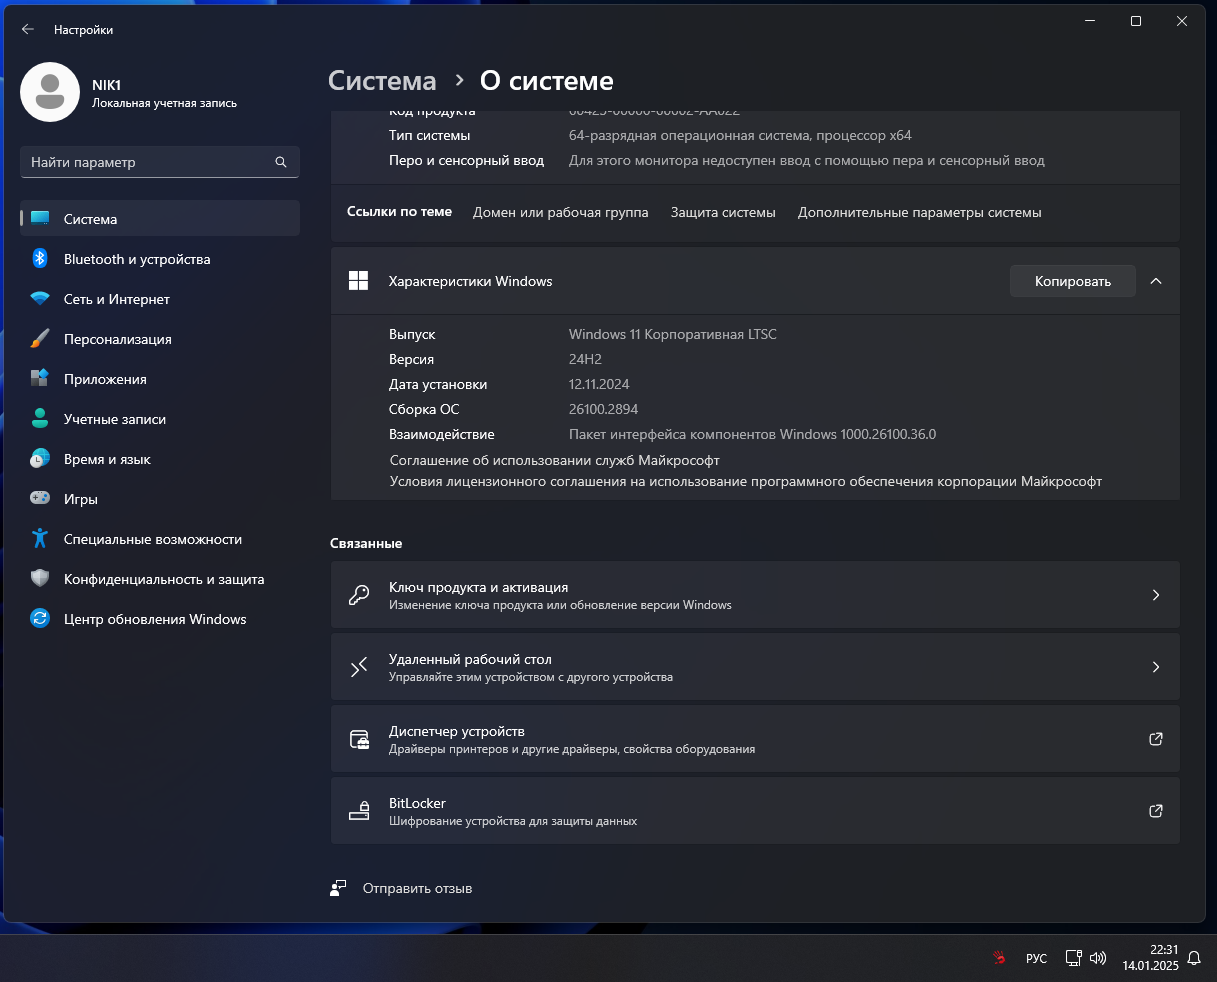Click the Диспетчер устройств icon
Screen dimensions: 1217x982
(x=358, y=739)
